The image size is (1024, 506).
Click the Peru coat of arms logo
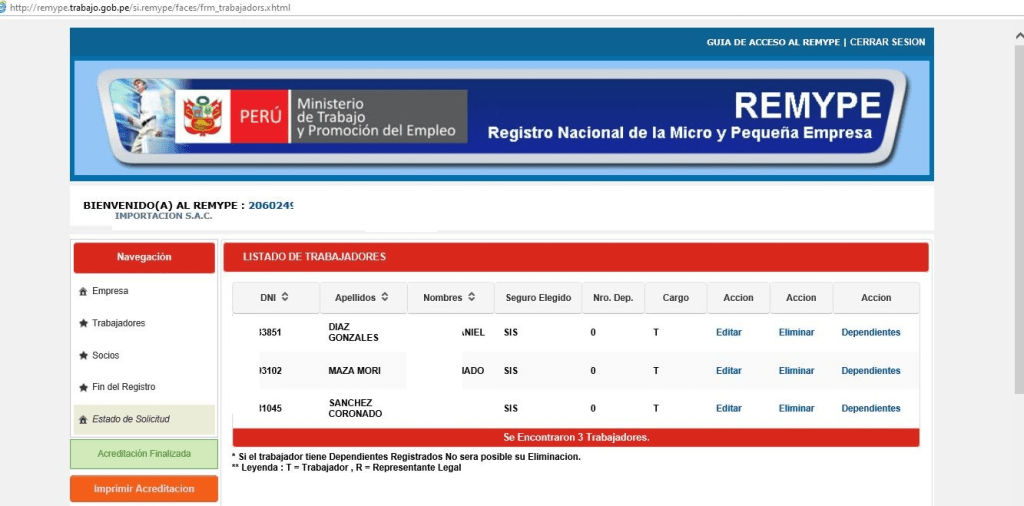point(204,116)
